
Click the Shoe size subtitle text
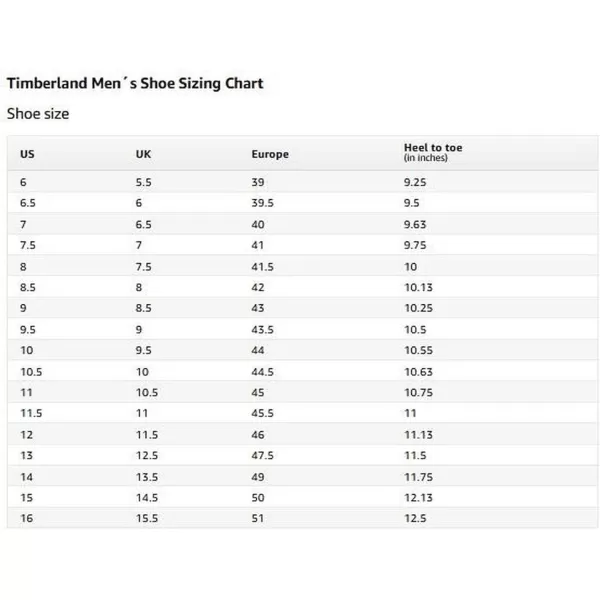pyautogui.click(x=38, y=114)
